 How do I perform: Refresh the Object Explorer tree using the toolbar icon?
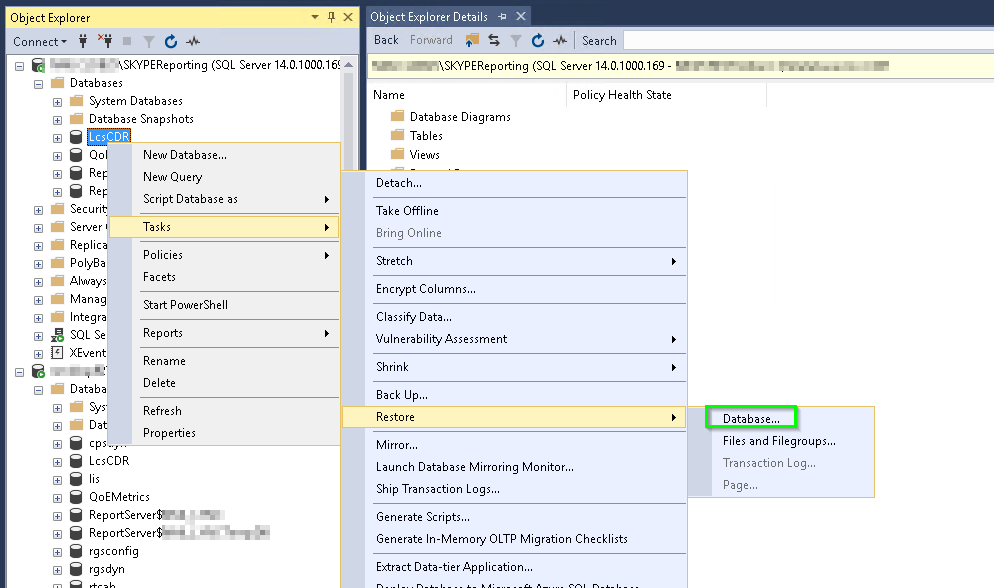coord(171,41)
